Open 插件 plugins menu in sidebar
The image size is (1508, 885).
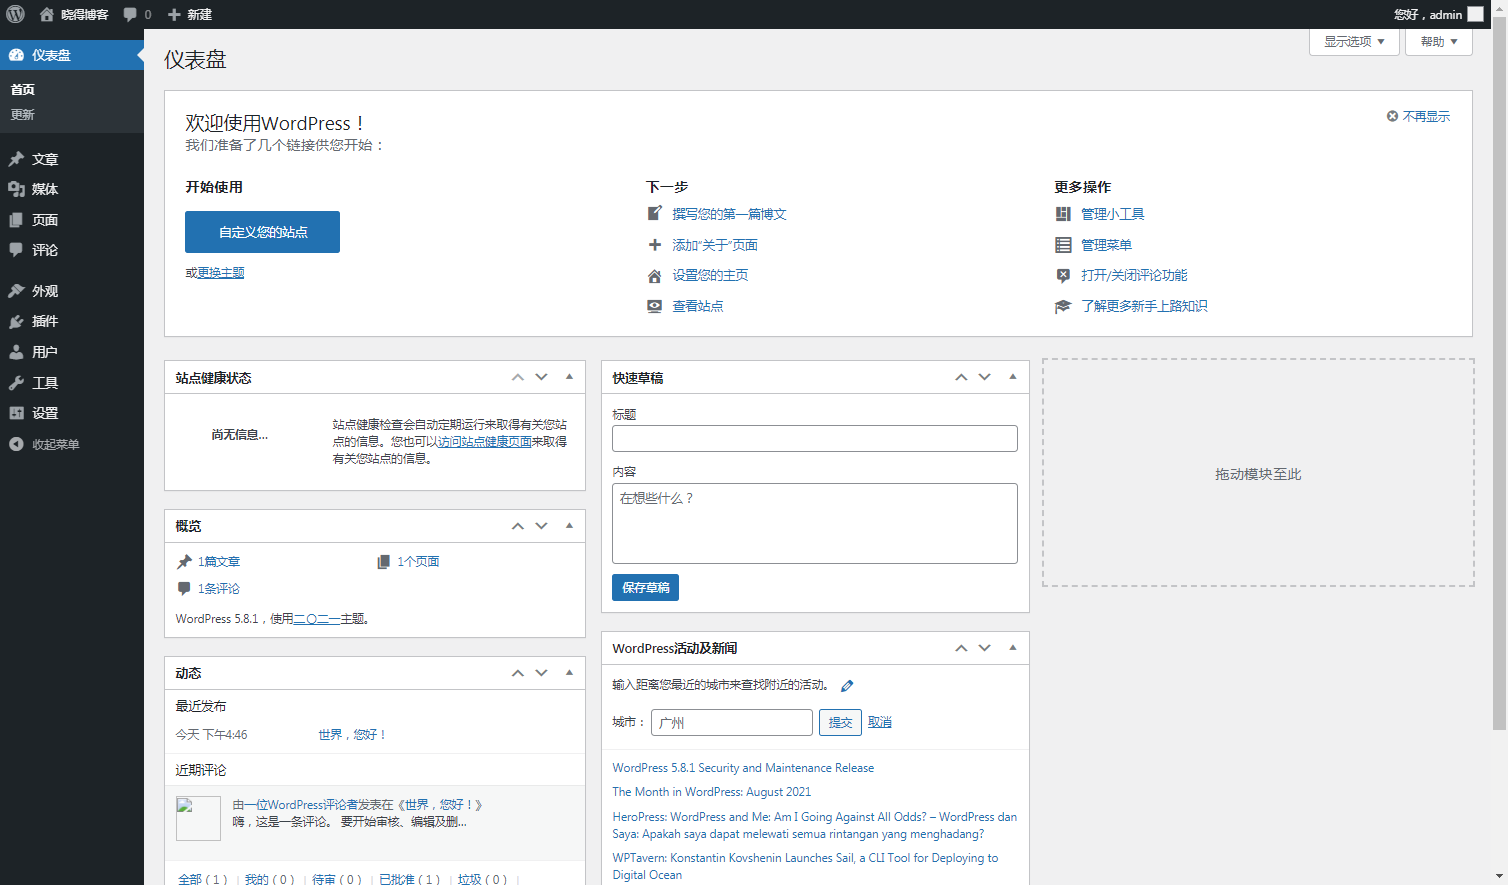72,321
